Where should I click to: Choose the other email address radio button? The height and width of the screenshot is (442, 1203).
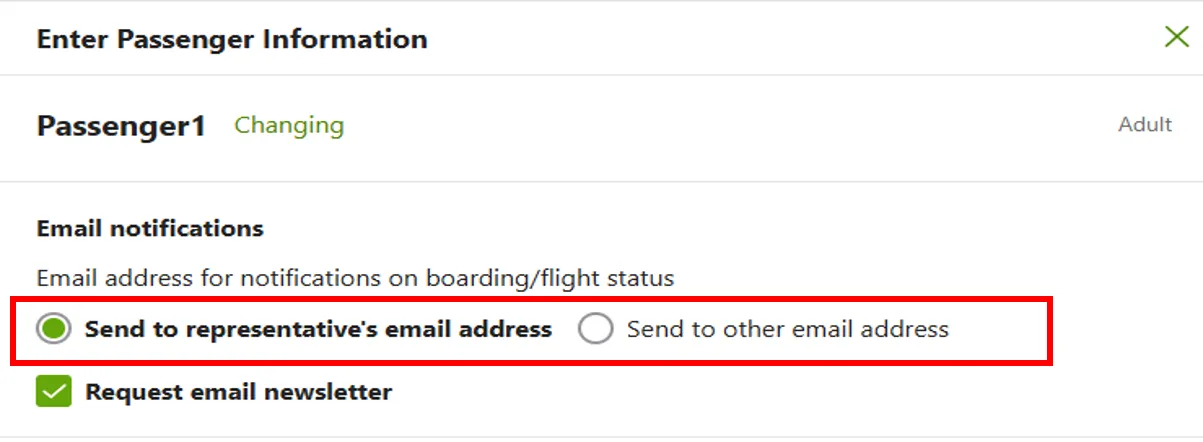click(x=596, y=329)
